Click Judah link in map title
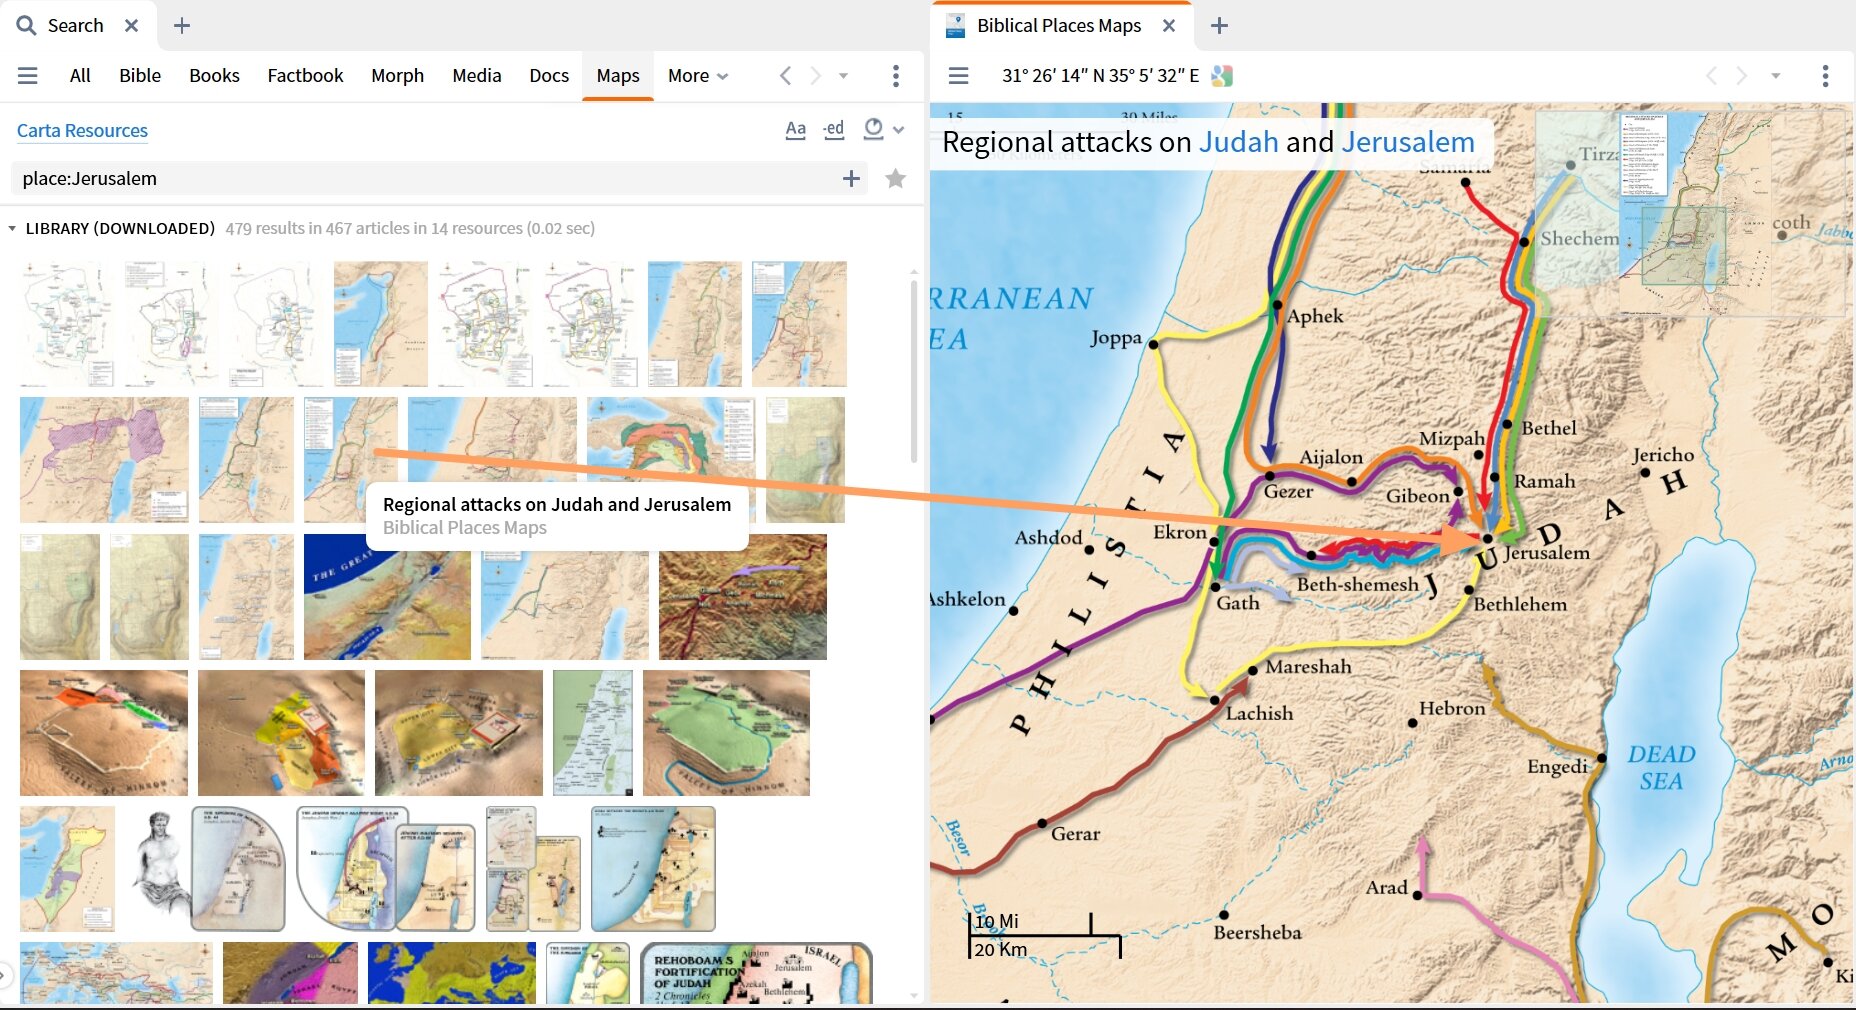This screenshot has width=1856, height=1010. [1238, 142]
